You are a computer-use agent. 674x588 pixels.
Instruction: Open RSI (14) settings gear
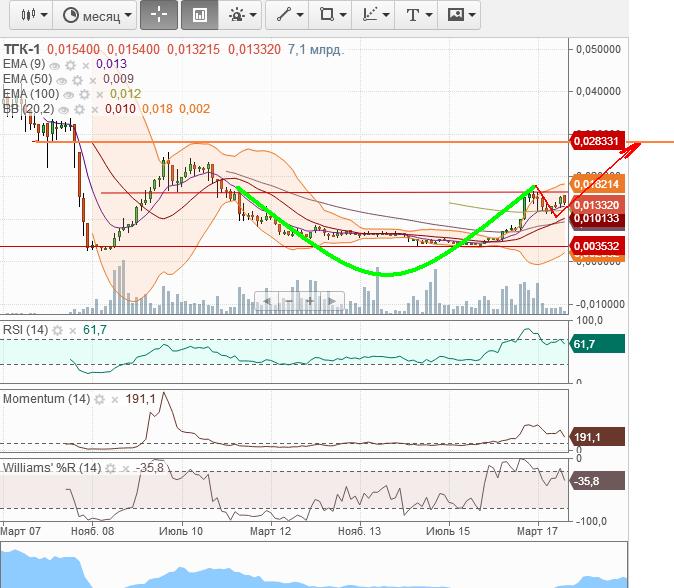(58, 331)
